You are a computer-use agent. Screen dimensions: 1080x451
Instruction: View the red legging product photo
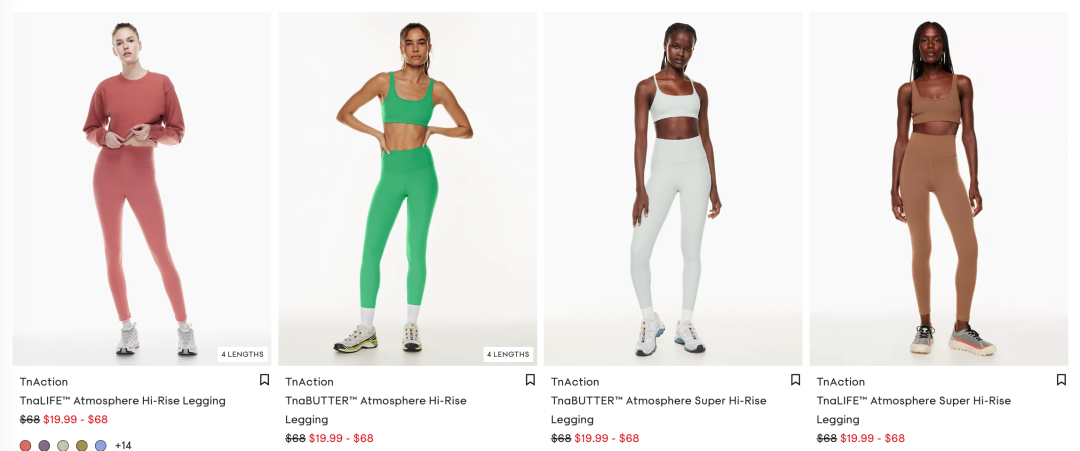[x=142, y=189]
